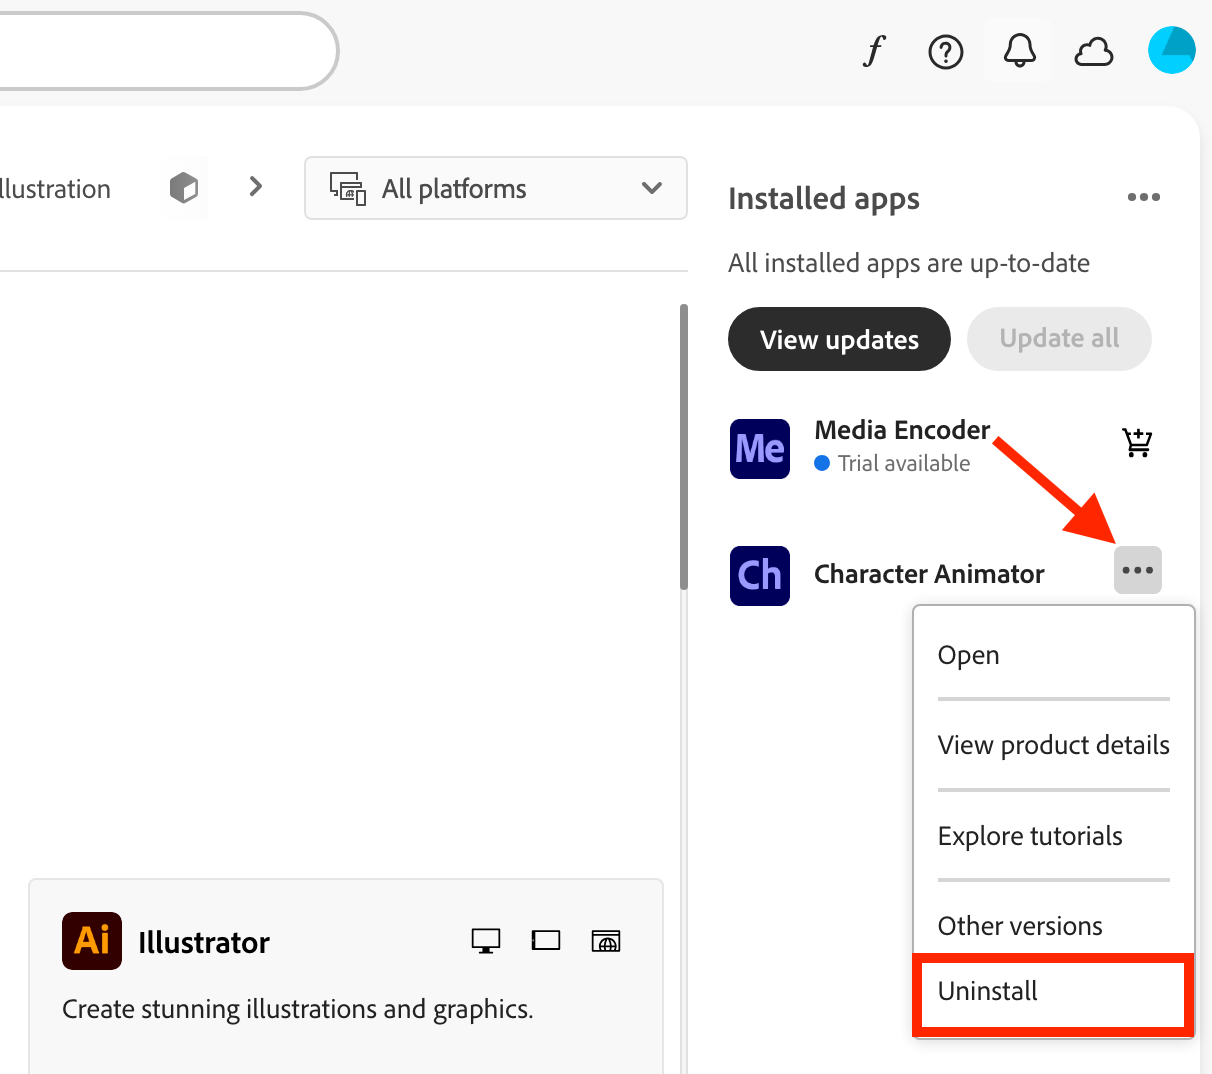
Task: Click the help question mark icon
Action: pos(945,52)
